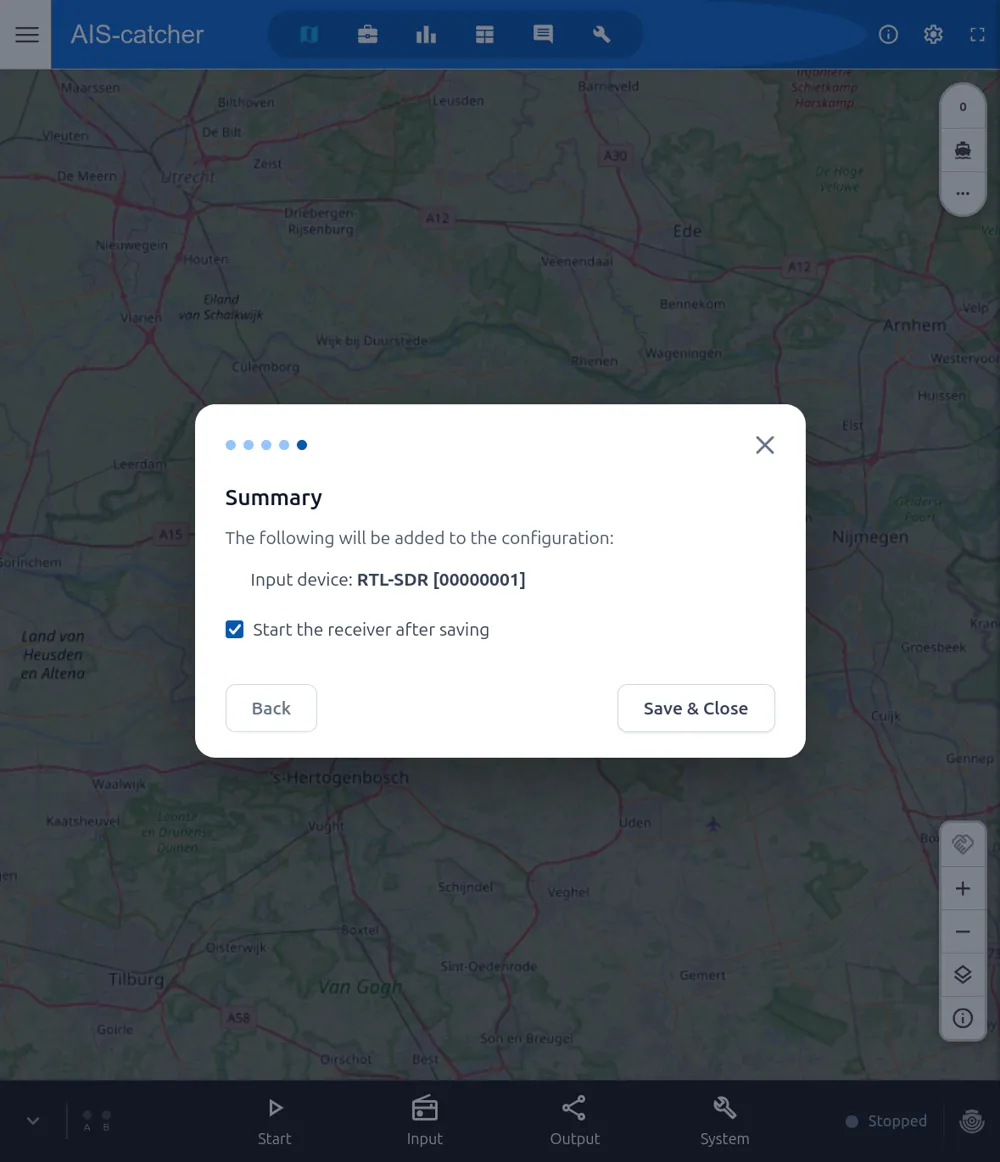
Task: Open the table grid view icon
Action: point(485,35)
